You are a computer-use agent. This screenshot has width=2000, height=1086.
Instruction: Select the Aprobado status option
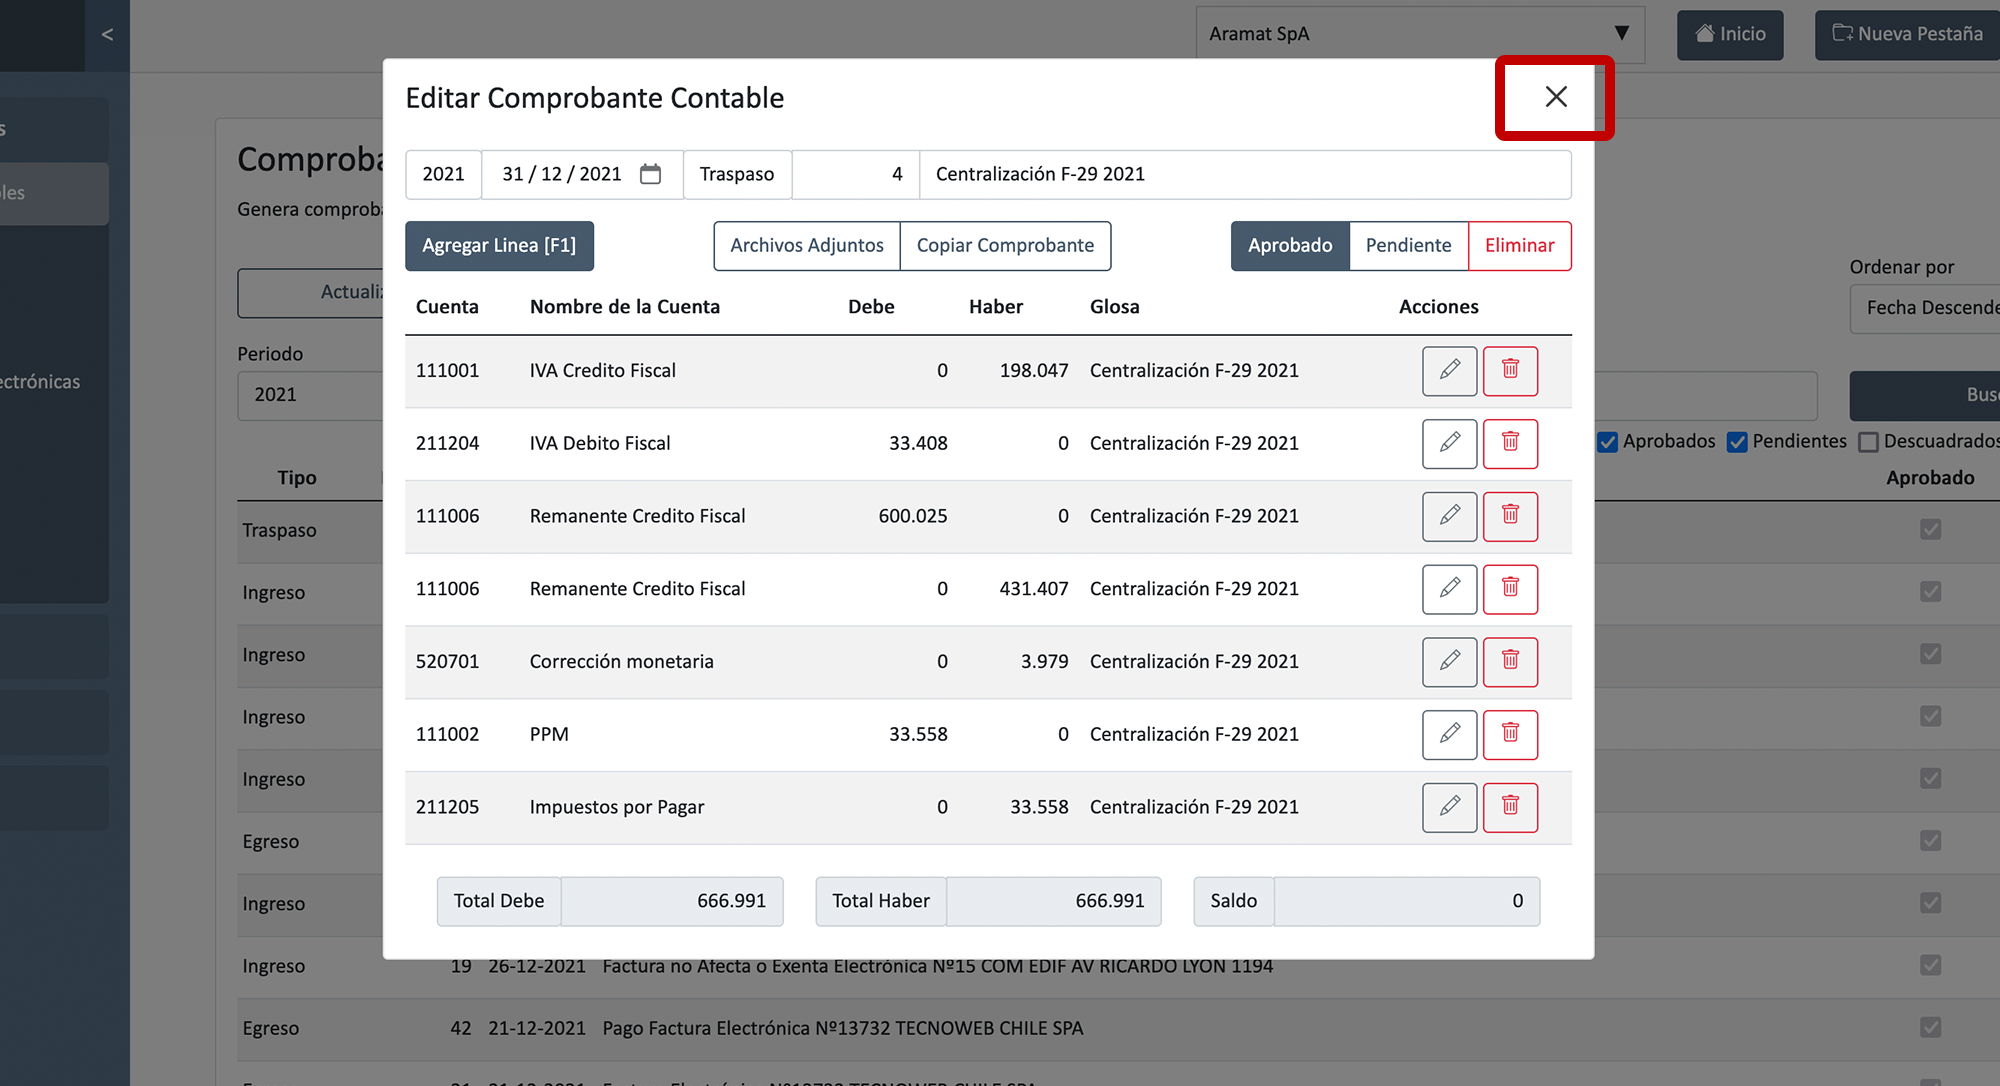point(1290,246)
